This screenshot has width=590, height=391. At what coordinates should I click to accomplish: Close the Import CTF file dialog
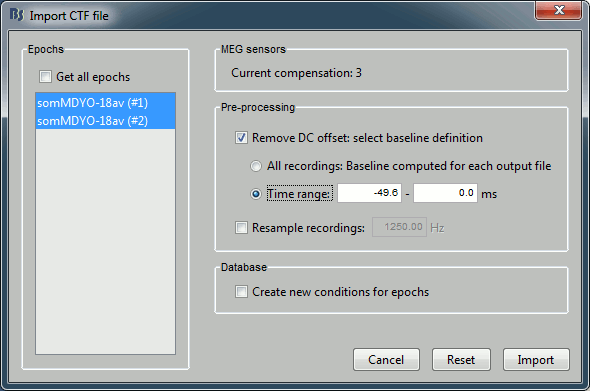point(558,10)
